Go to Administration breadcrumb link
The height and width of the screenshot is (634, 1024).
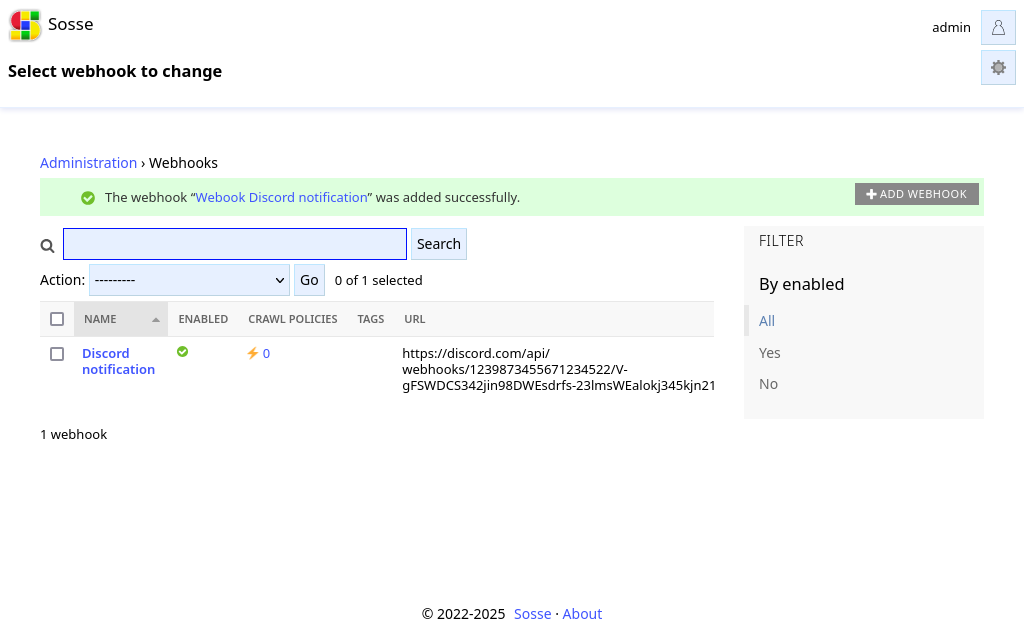[88, 163]
